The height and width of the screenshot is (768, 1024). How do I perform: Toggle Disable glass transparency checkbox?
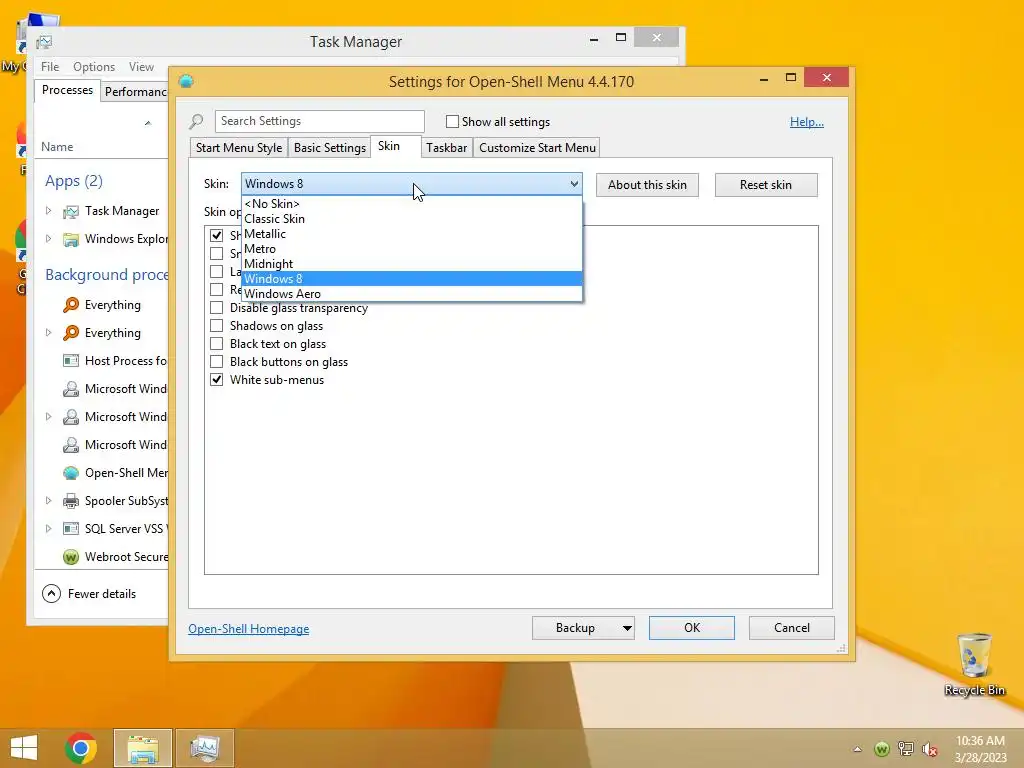(216, 308)
